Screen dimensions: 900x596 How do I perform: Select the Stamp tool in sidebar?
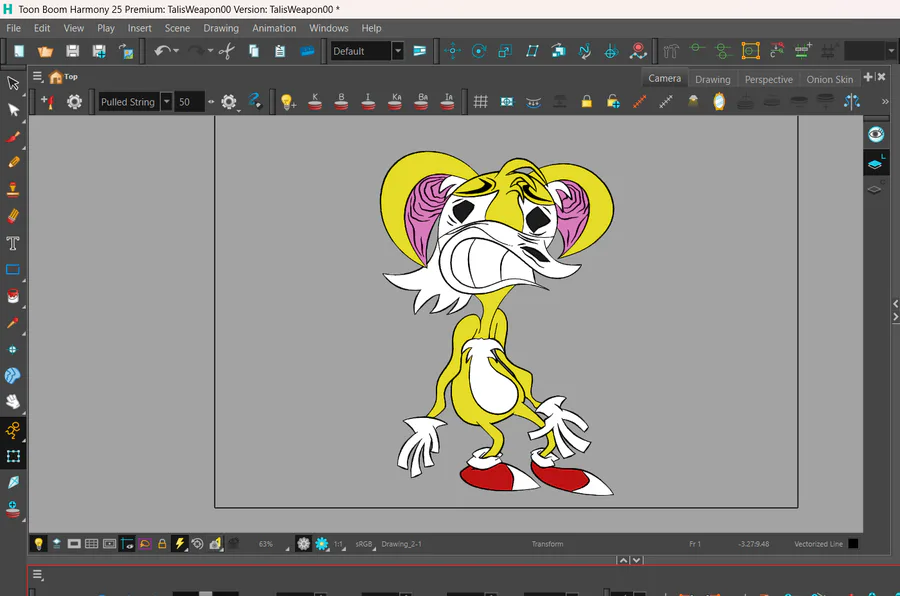13,189
